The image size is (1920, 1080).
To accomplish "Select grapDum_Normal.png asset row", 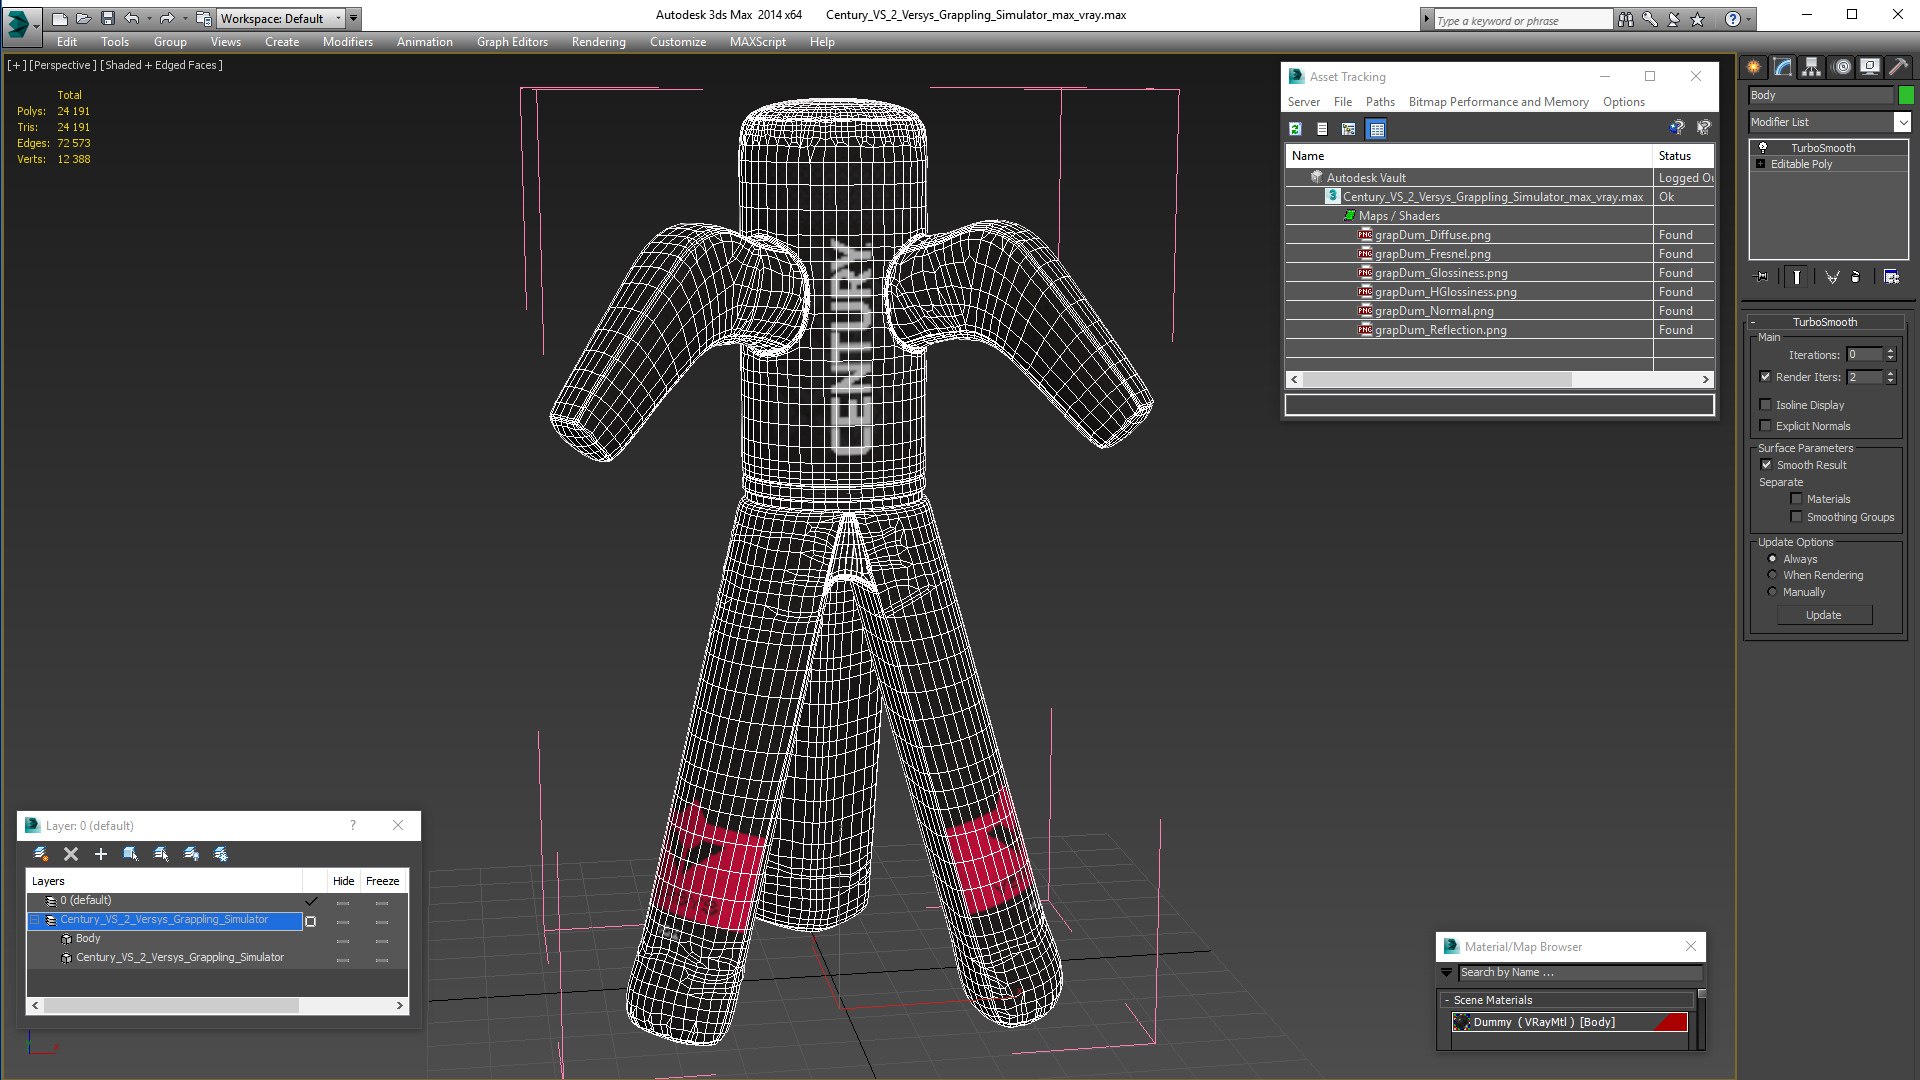I will point(1499,311).
